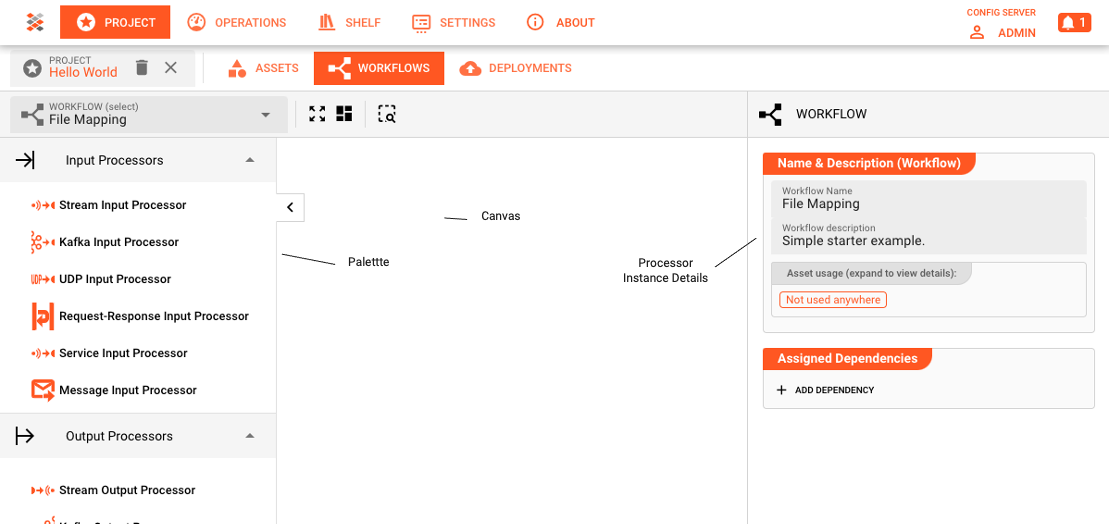This screenshot has width=1109, height=524.
Task: Collapse the palette with the left chevron
Action: coord(290,208)
